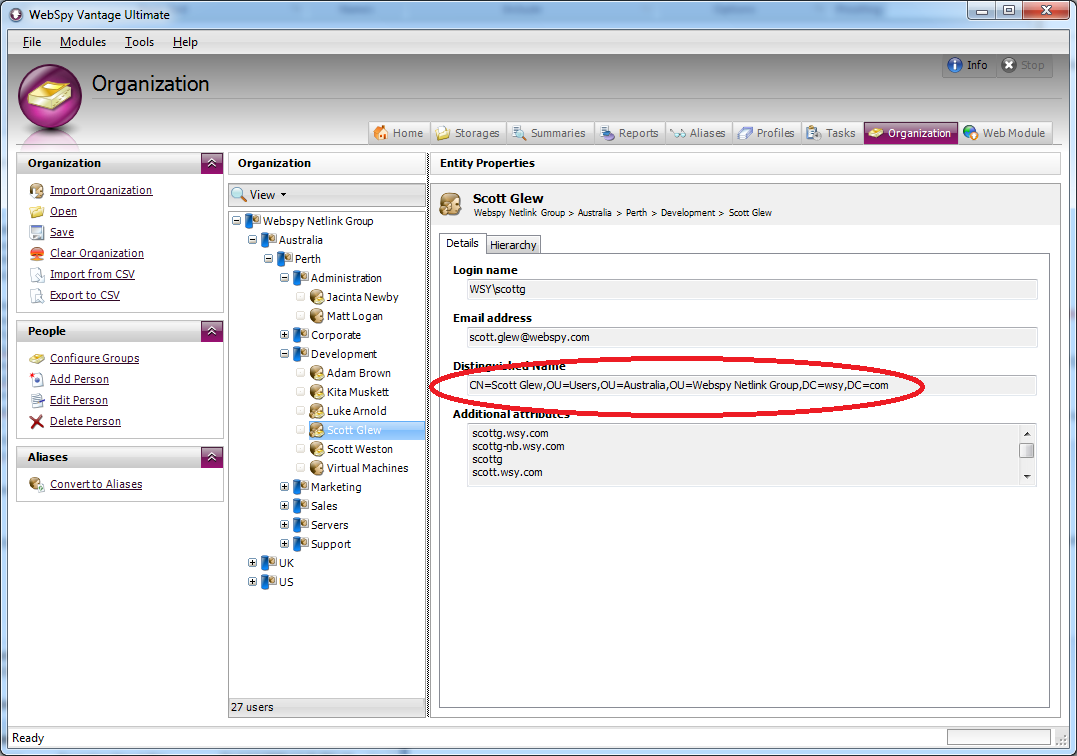Screen dimensions: 1077x756
Task: Collapse the Administration tree node
Action: (284, 278)
